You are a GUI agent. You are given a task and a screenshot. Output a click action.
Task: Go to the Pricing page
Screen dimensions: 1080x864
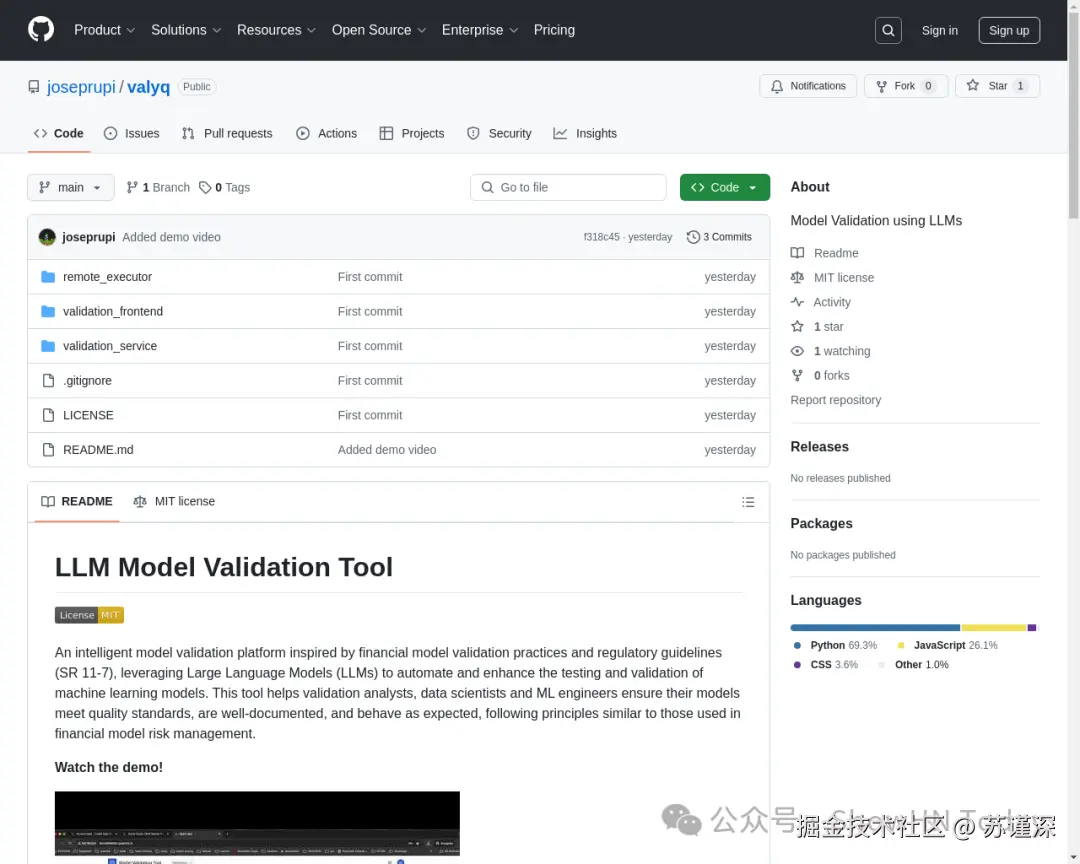tap(554, 30)
